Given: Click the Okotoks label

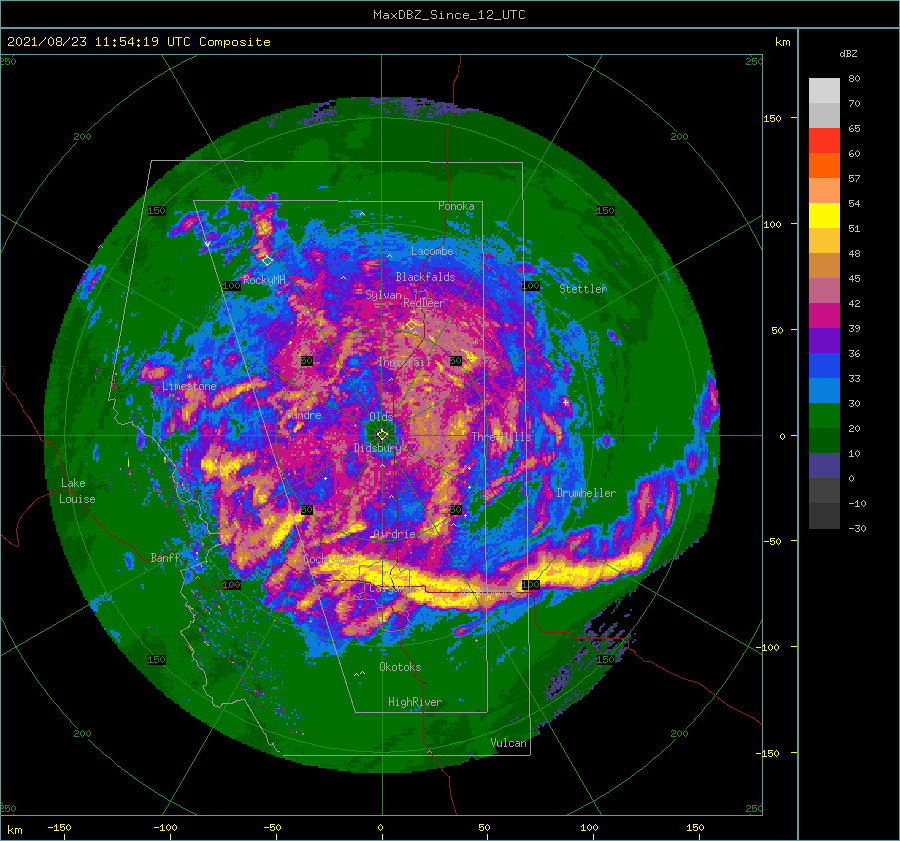Looking at the screenshot, I should point(400,667).
